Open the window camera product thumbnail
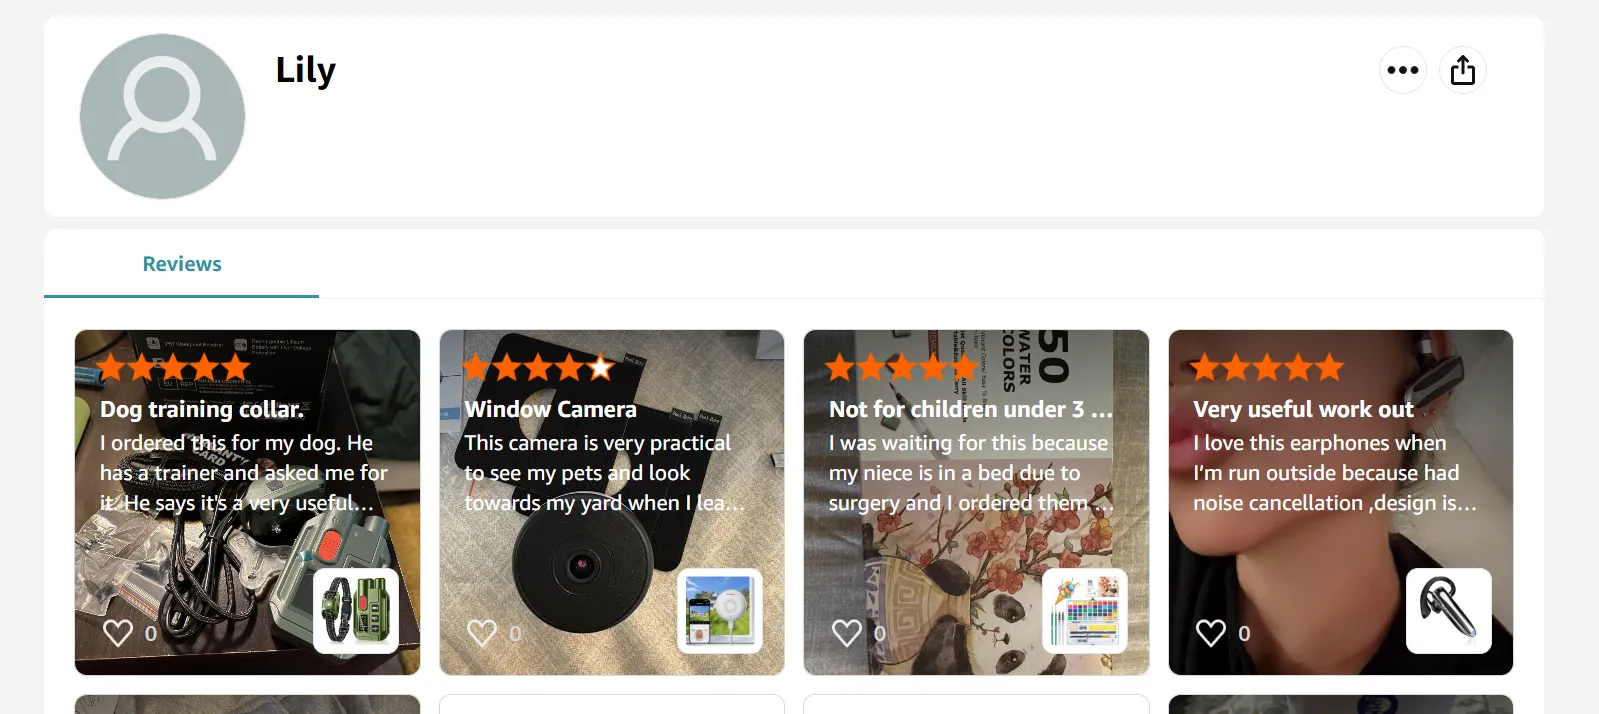Viewport: 1599px width, 714px height. [x=720, y=611]
